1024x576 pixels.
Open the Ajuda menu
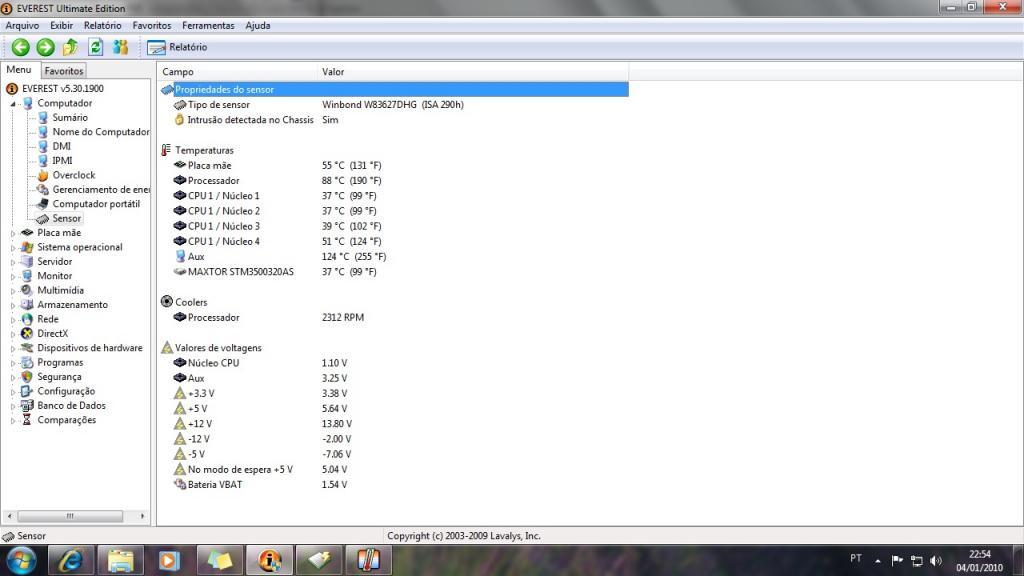point(258,25)
